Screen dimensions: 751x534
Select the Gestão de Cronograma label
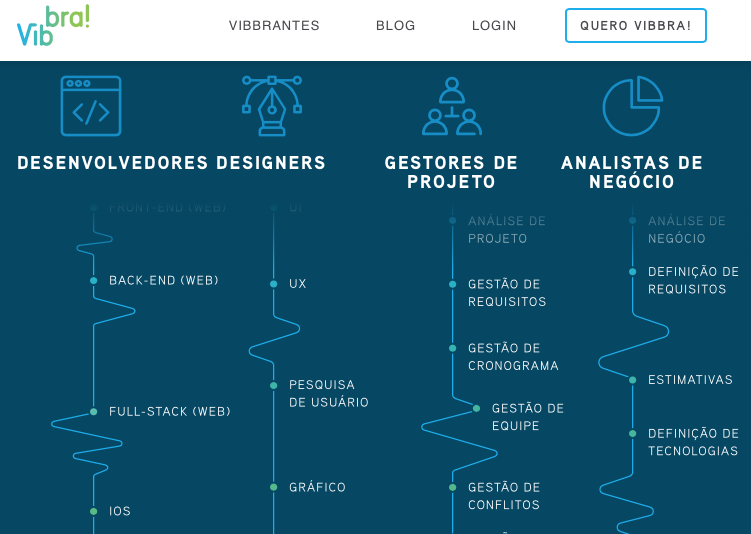[513, 357]
